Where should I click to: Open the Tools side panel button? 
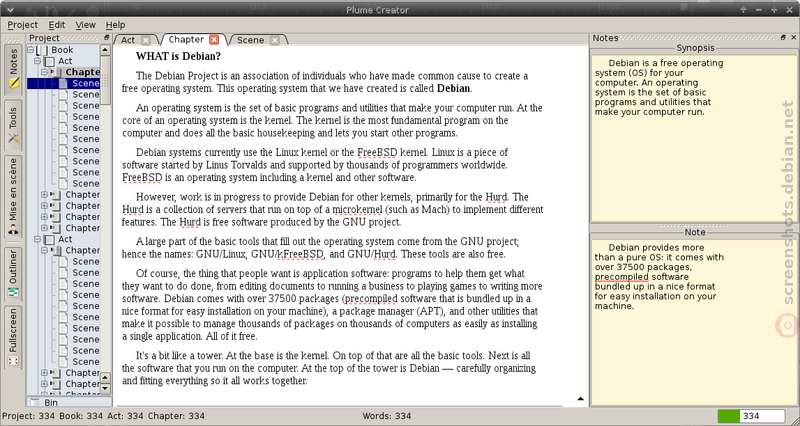click(13, 125)
